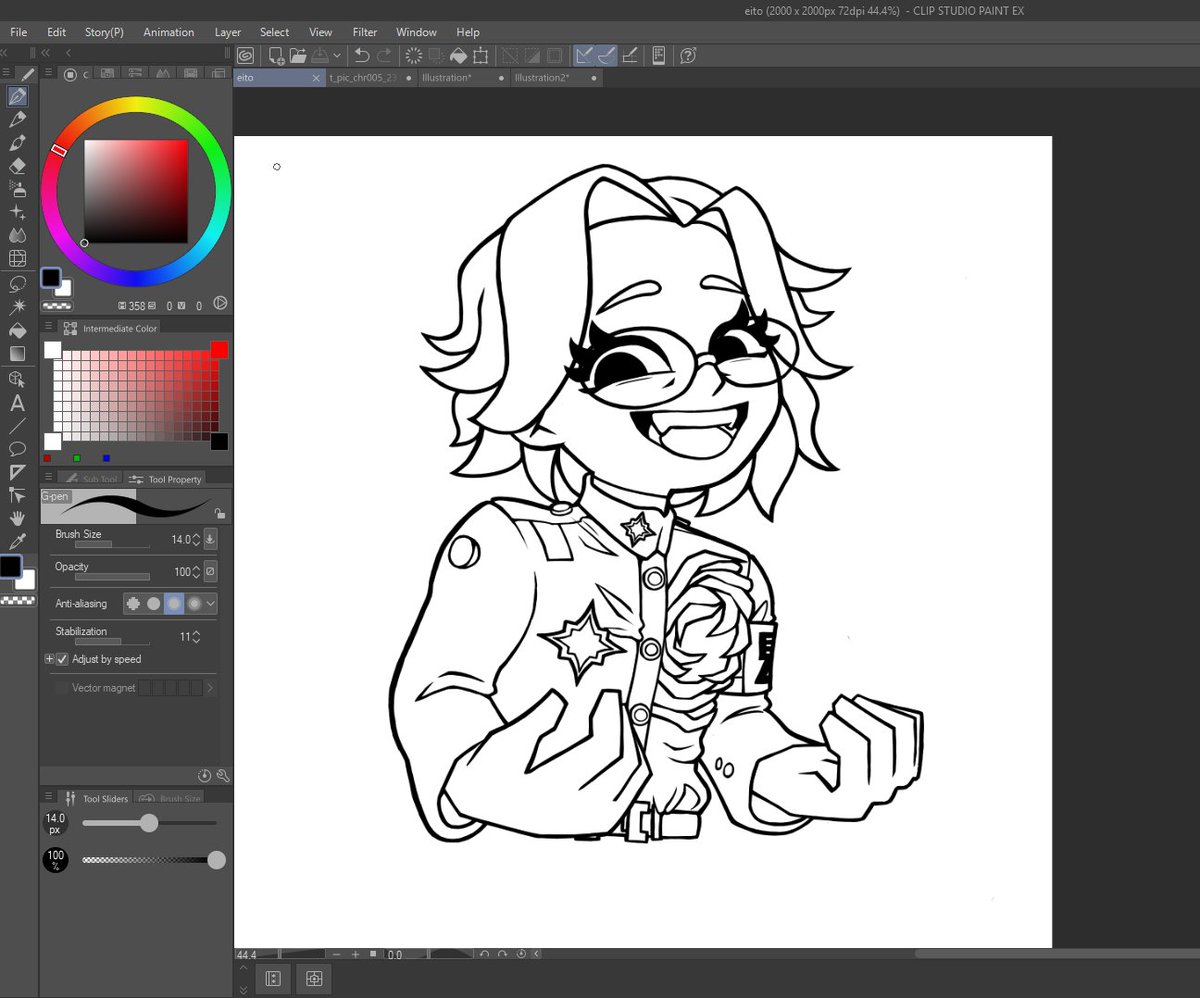Click the red corner swatch in Intermediate Color
The image size is (1200, 998).
pos(219,349)
